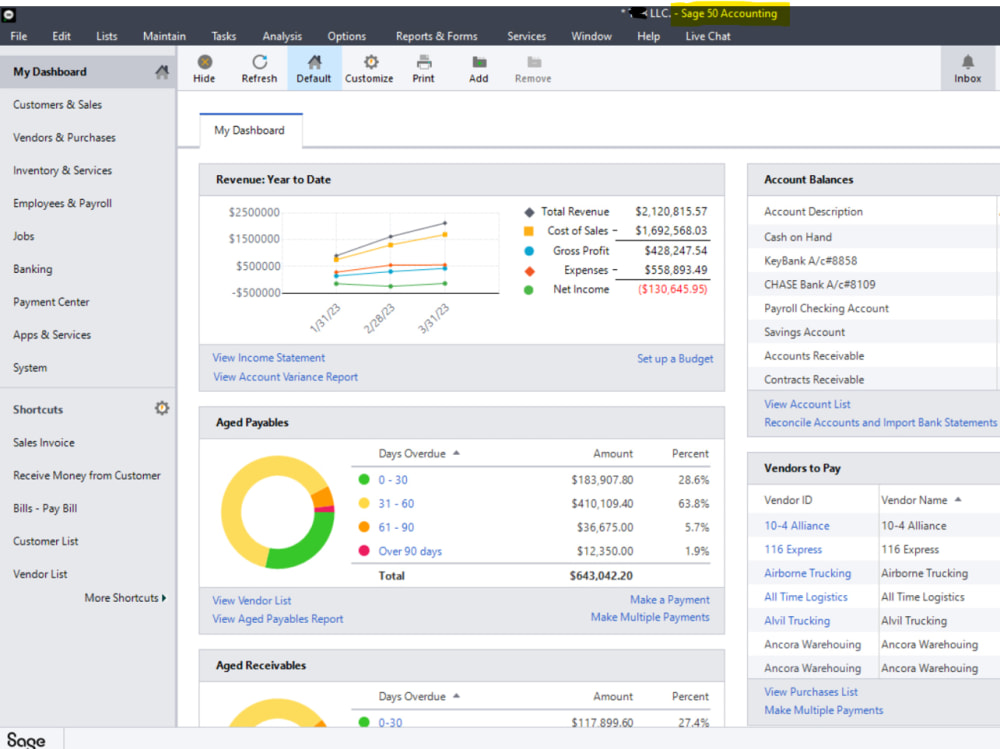Open Apps & Services in the sidebar
This screenshot has width=1000, height=749.
tap(52, 335)
